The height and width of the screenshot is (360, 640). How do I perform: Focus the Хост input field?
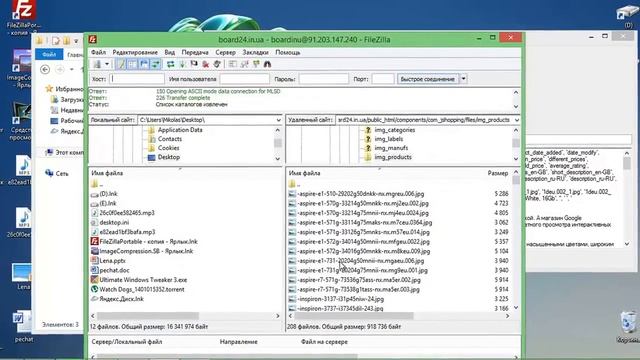(x=137, y=79)
